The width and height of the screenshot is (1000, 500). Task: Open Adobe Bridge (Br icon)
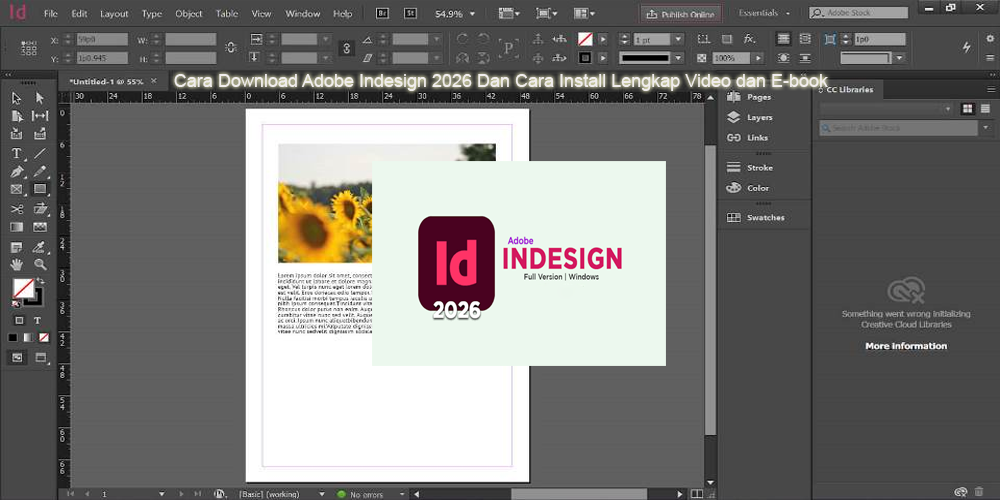point(383,13)
